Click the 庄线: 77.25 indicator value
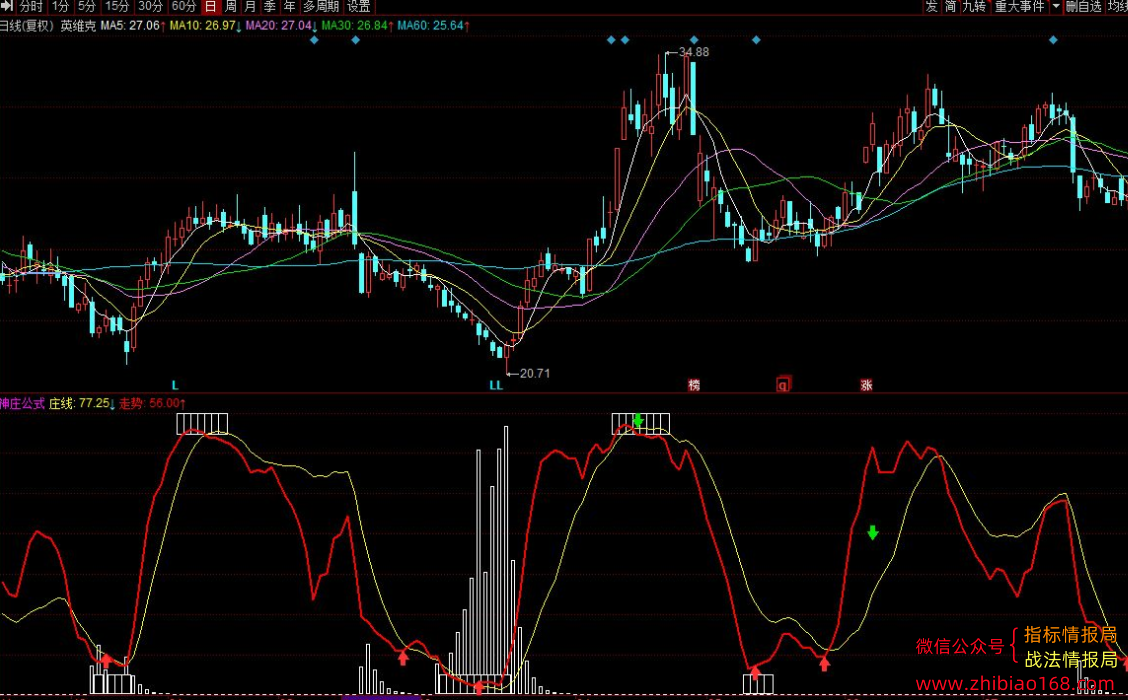This screenshot has width=1128, height=700. (80, 404)
